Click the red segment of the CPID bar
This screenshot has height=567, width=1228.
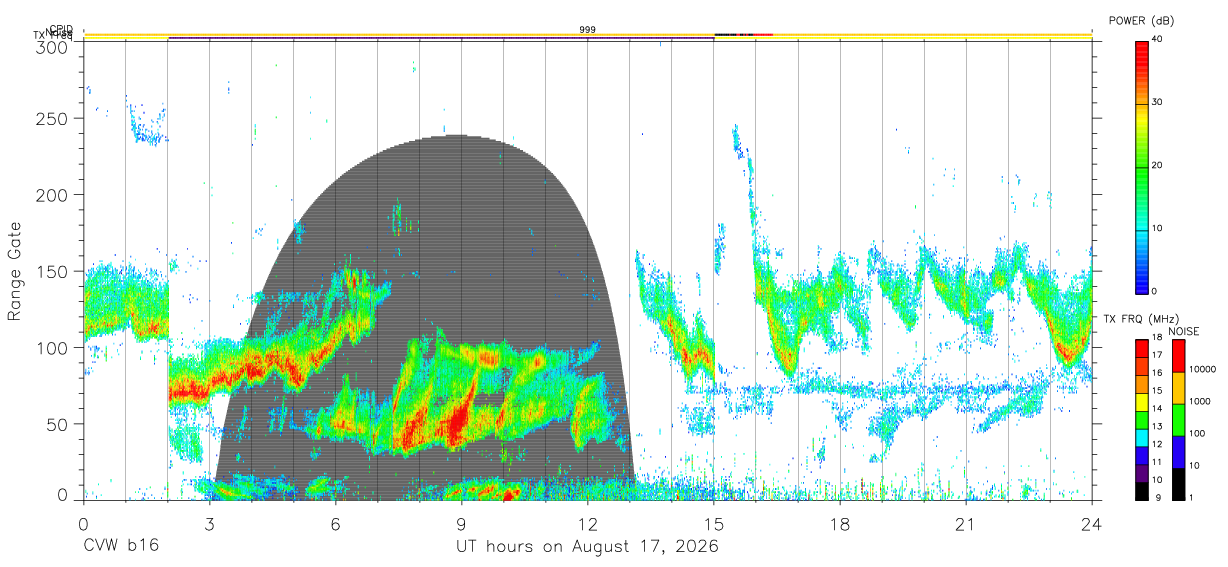point(764,35)
